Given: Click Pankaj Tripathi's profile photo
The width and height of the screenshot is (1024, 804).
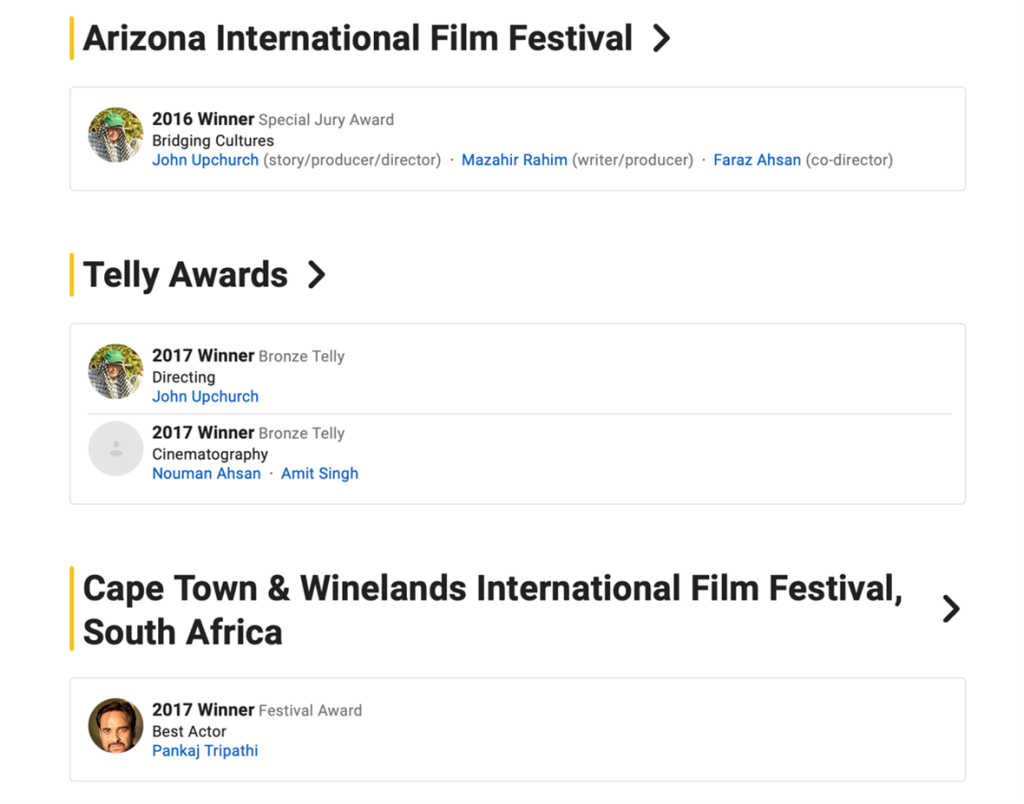Looking at the screenshot, I should click(116, 726).
